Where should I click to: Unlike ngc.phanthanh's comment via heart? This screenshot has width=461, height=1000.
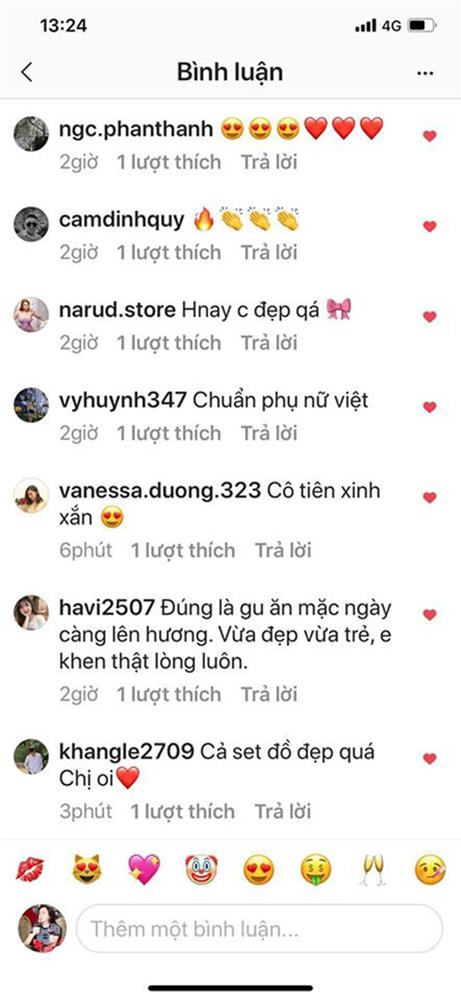point(430,136)
